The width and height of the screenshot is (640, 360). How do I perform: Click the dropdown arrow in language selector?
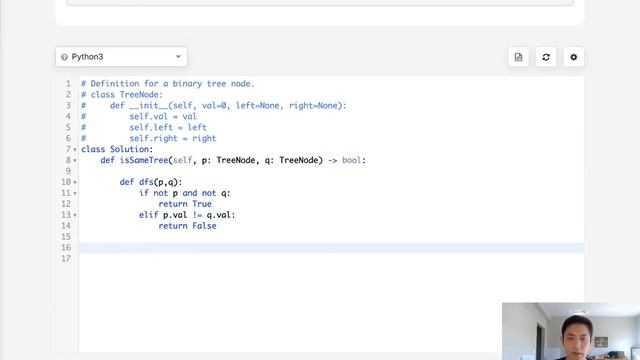point(178,57)
